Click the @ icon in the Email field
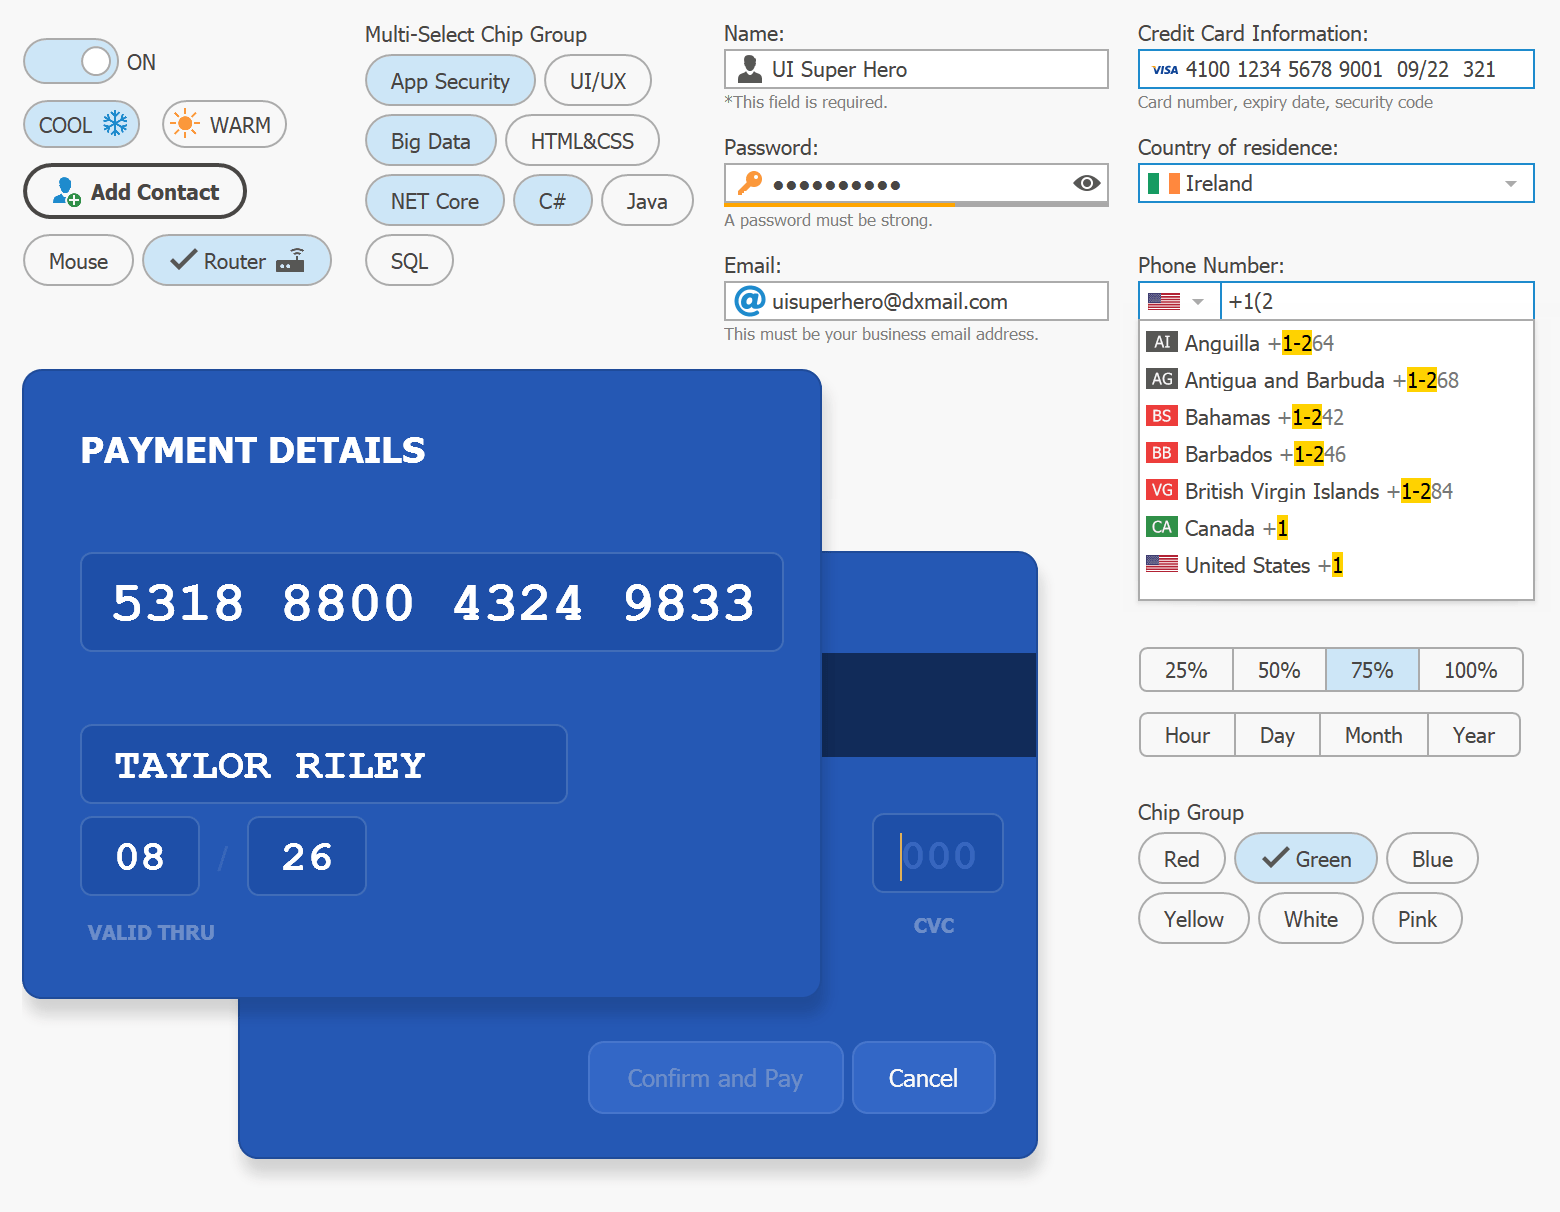The image size is (1560, 1212). coord(749,300)
